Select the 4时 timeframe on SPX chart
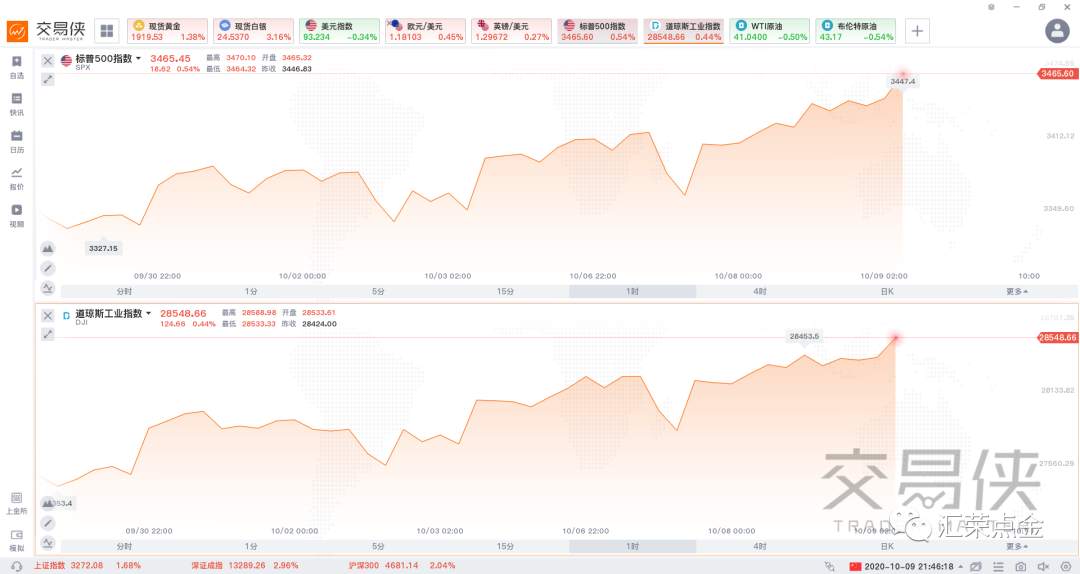This screenshot has height=574, width=1080. [x=760, y=291]
